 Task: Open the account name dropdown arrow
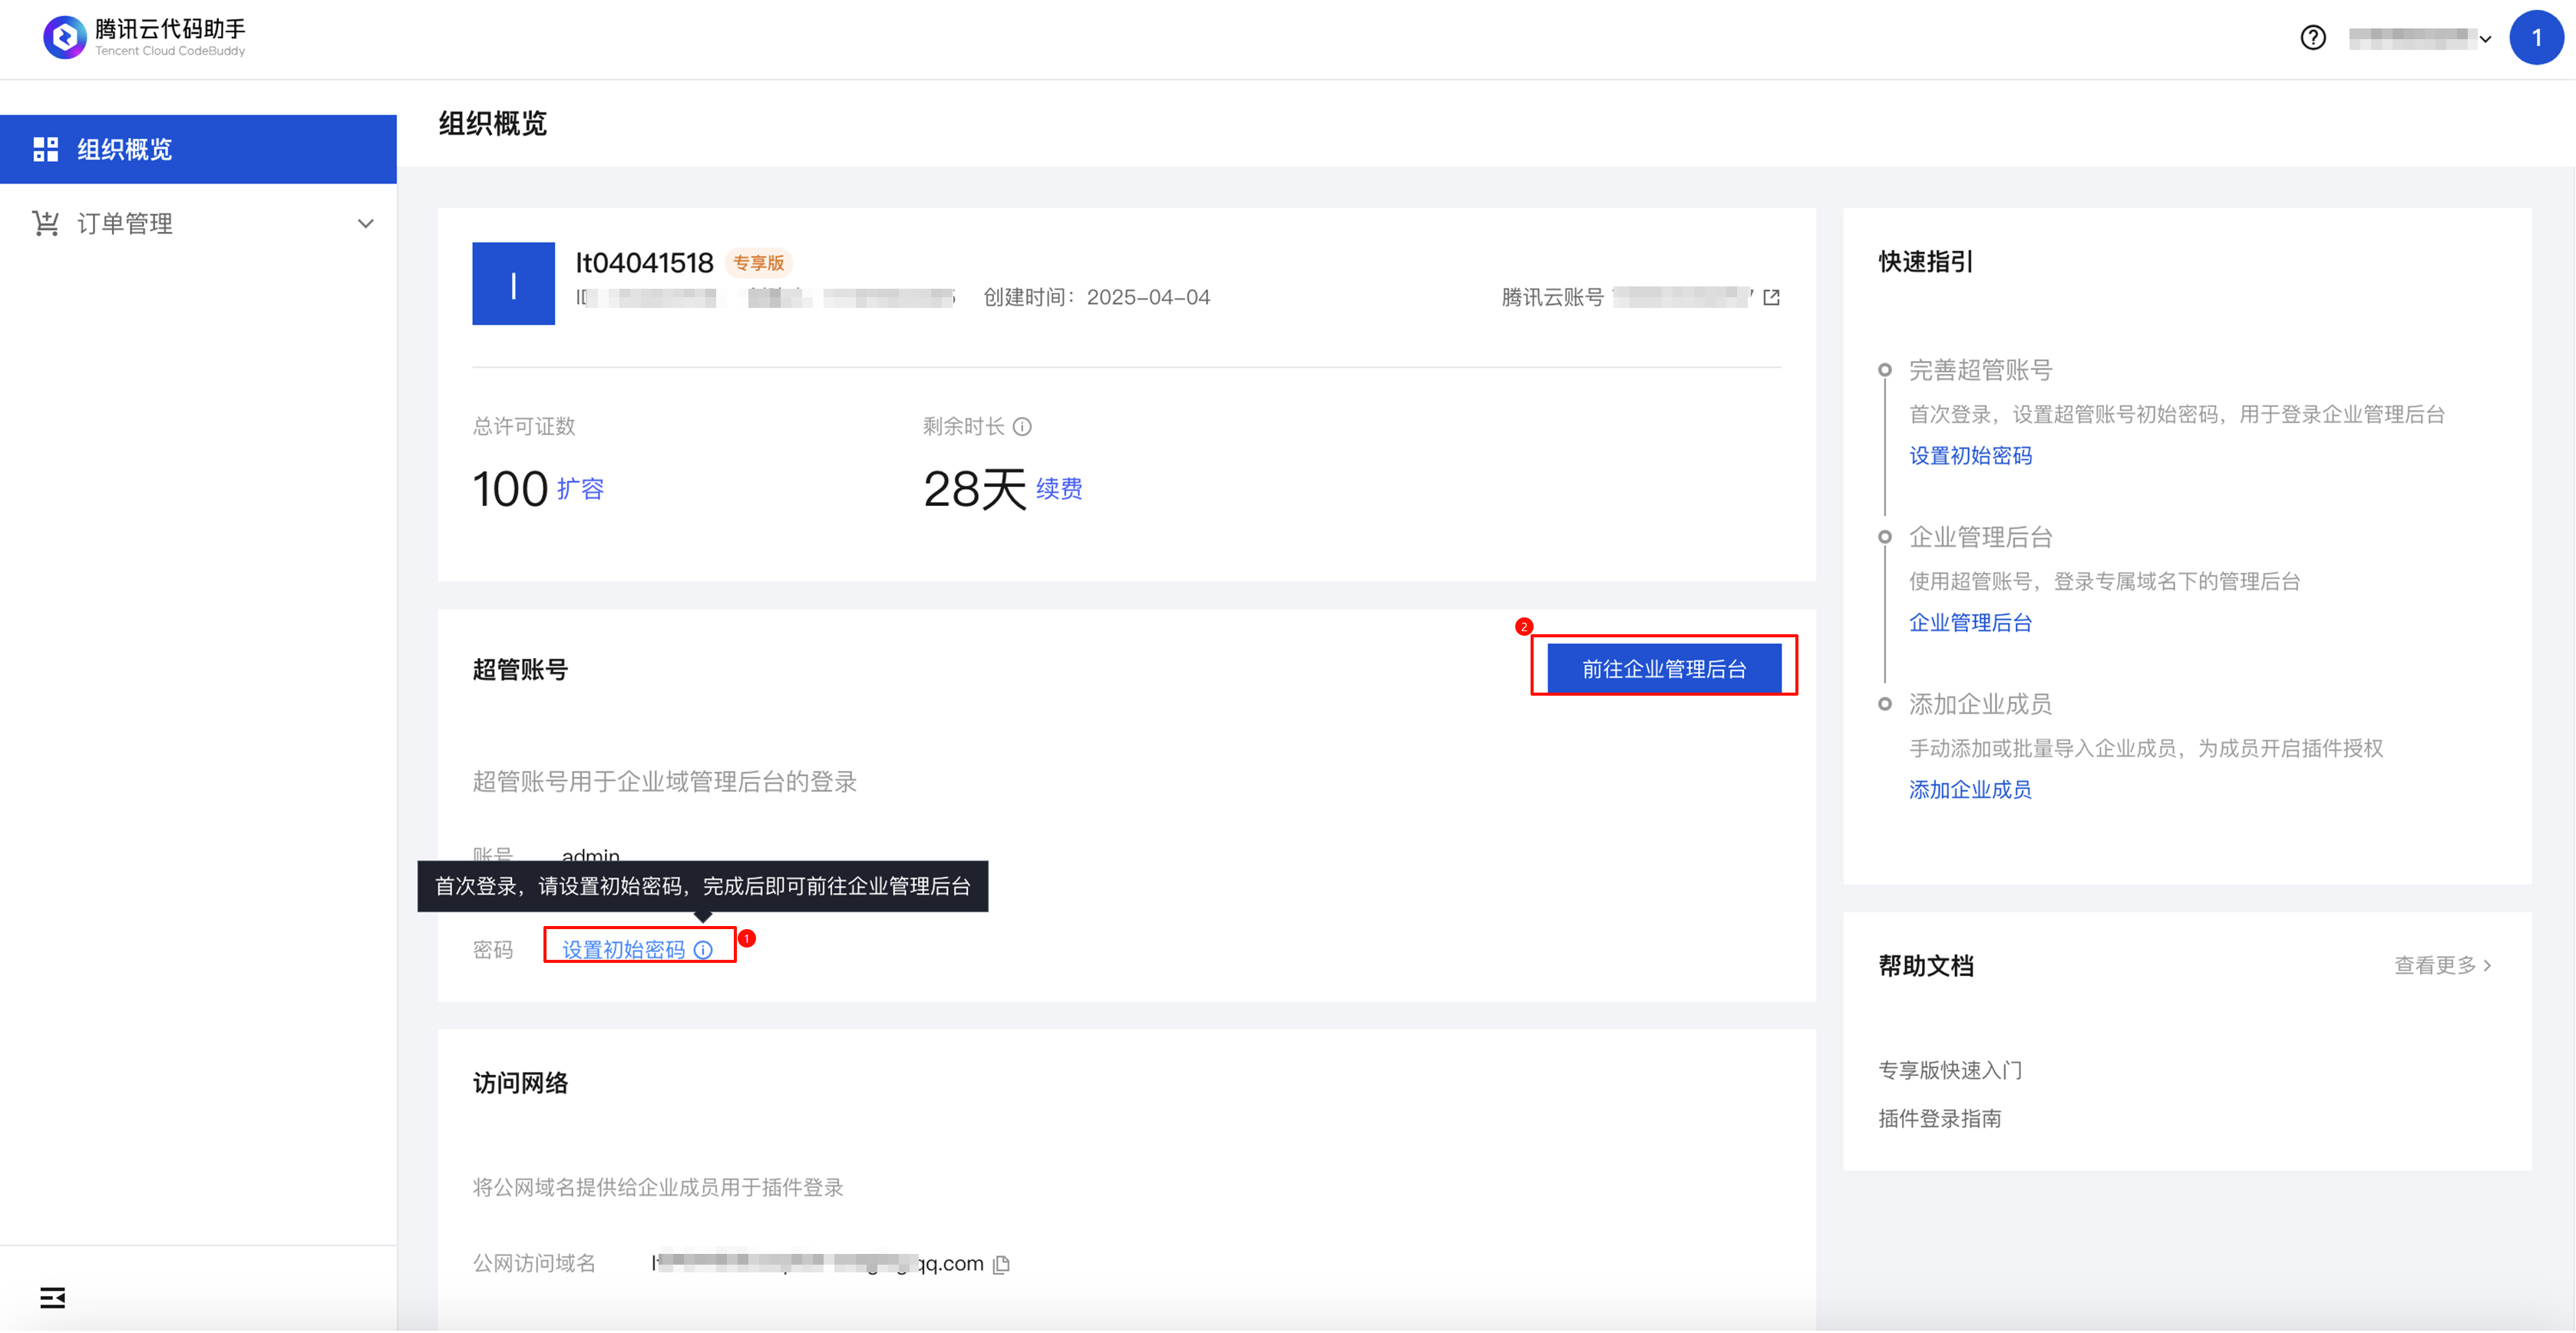click(x=2485, y=39)
